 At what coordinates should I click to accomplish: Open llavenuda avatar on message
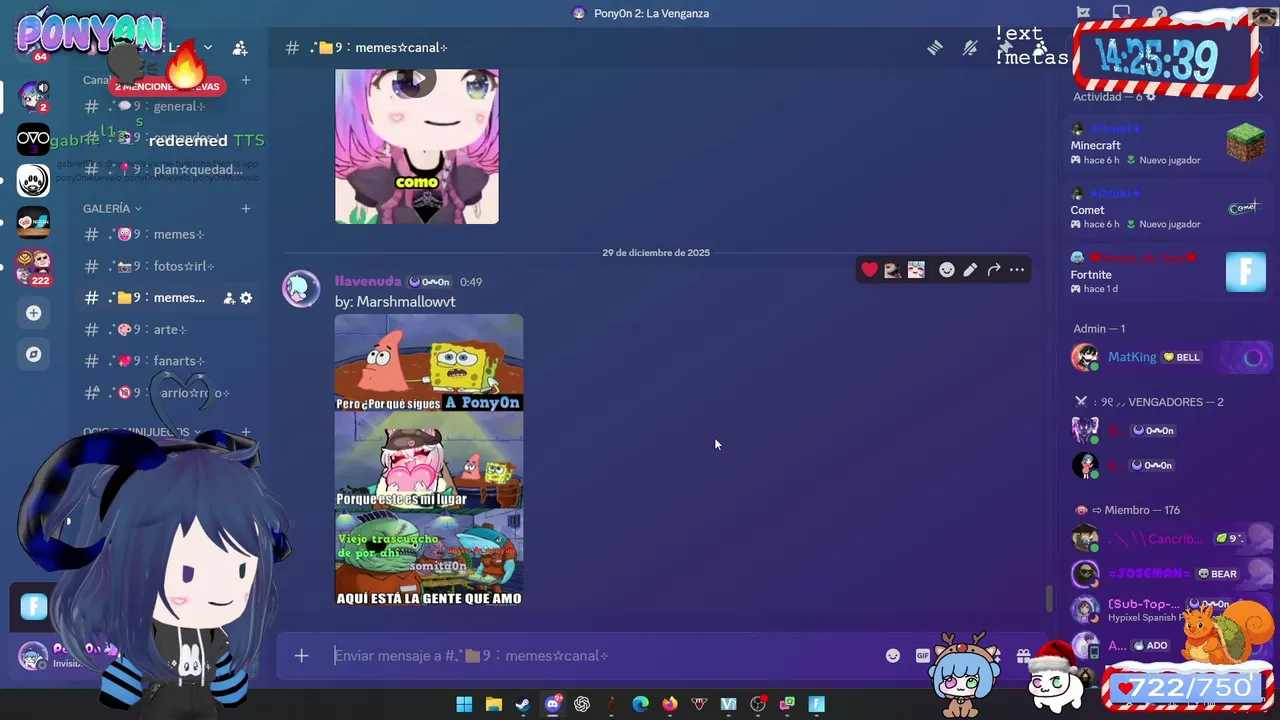tap(301, 289)
